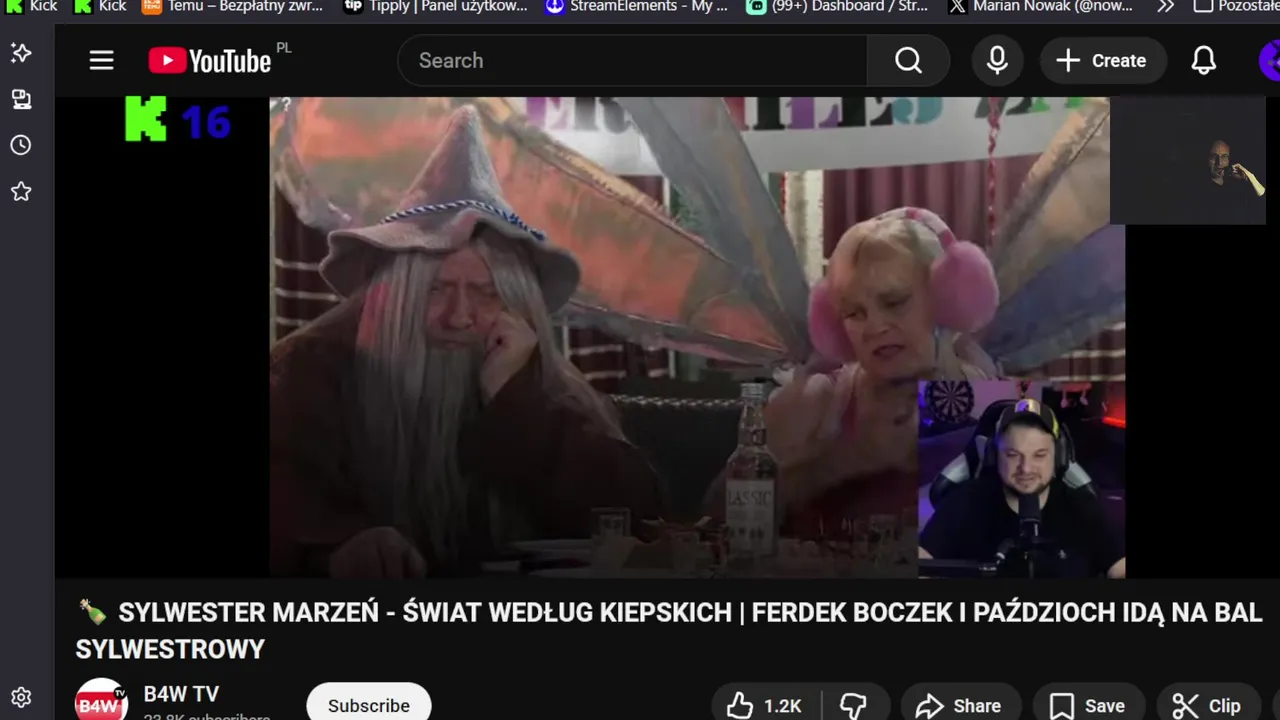
Task: Subscribe to B4W TV
Action: 369,704
